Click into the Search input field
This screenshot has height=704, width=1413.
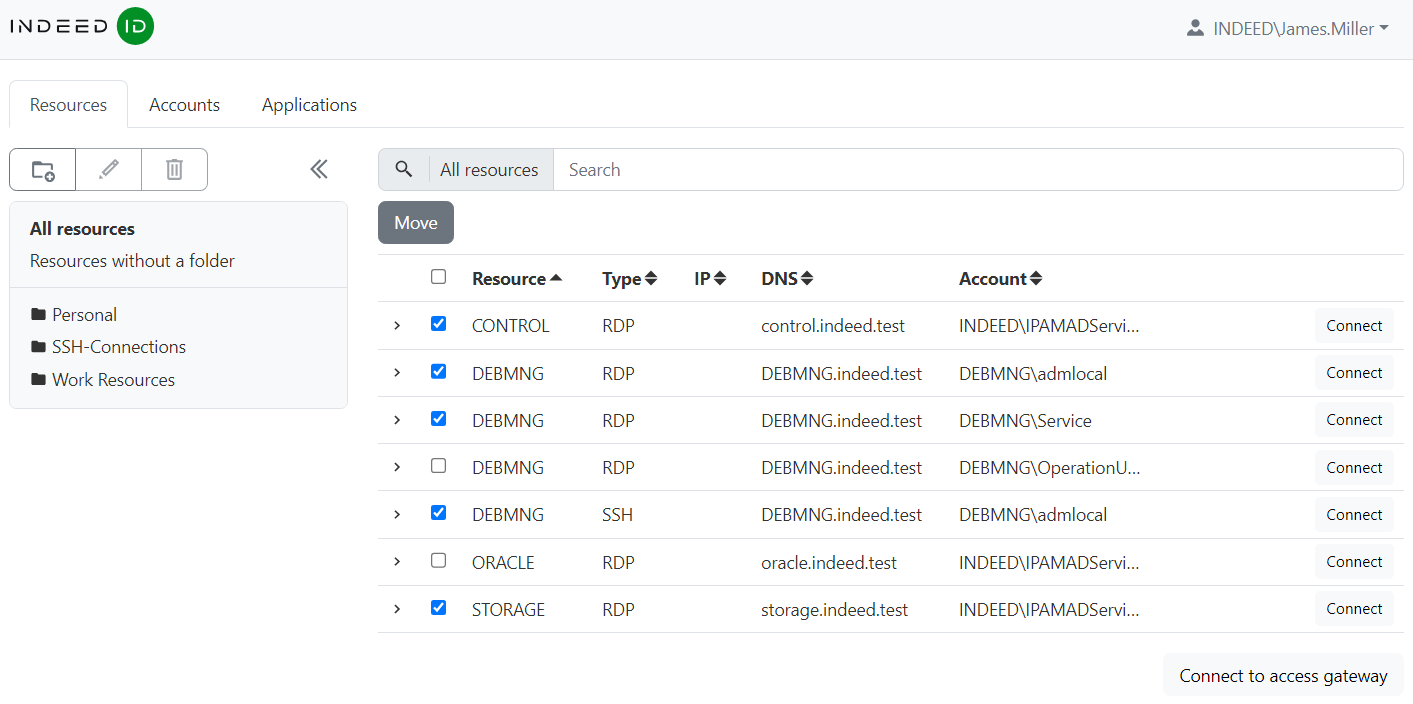tap(975, 170)
